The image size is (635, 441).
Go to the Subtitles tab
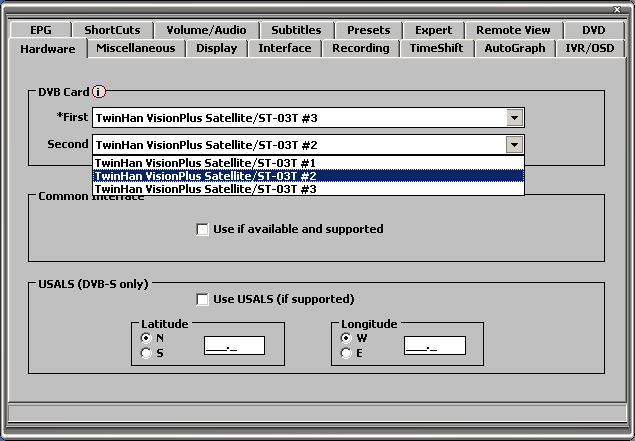296,30
